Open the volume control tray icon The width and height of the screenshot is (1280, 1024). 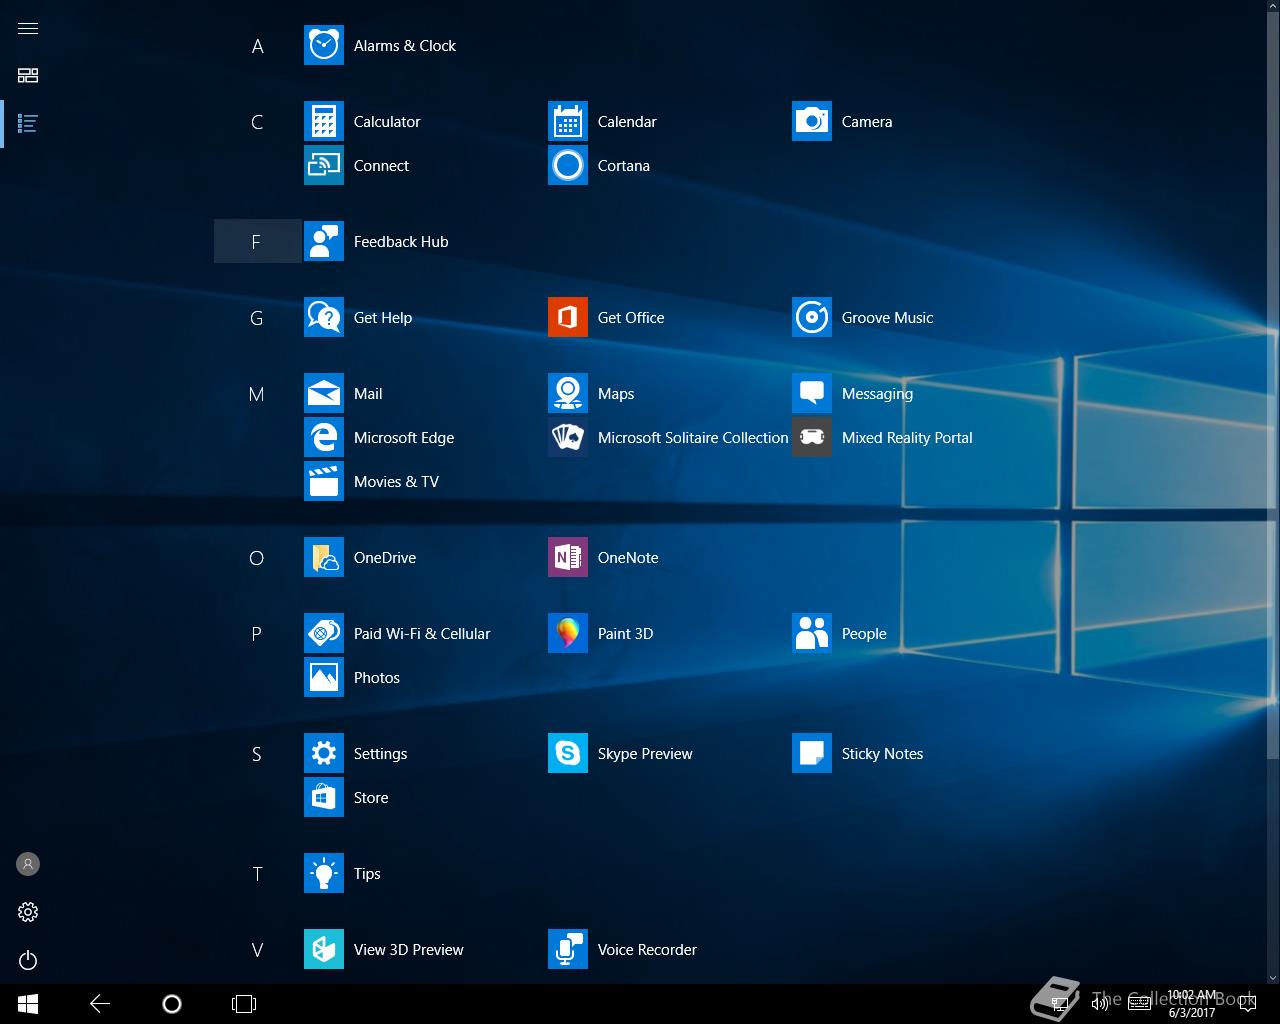click(1099, 1004)
